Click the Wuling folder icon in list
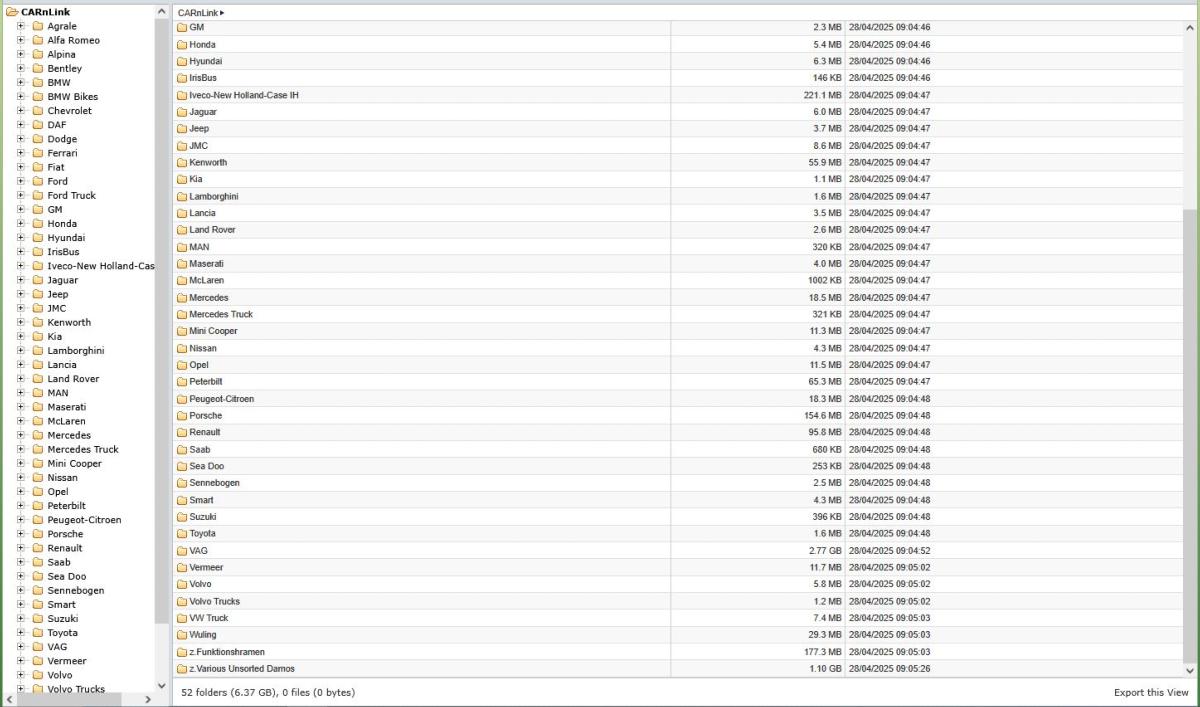The image size is (1200, 707). click(182, 635)
